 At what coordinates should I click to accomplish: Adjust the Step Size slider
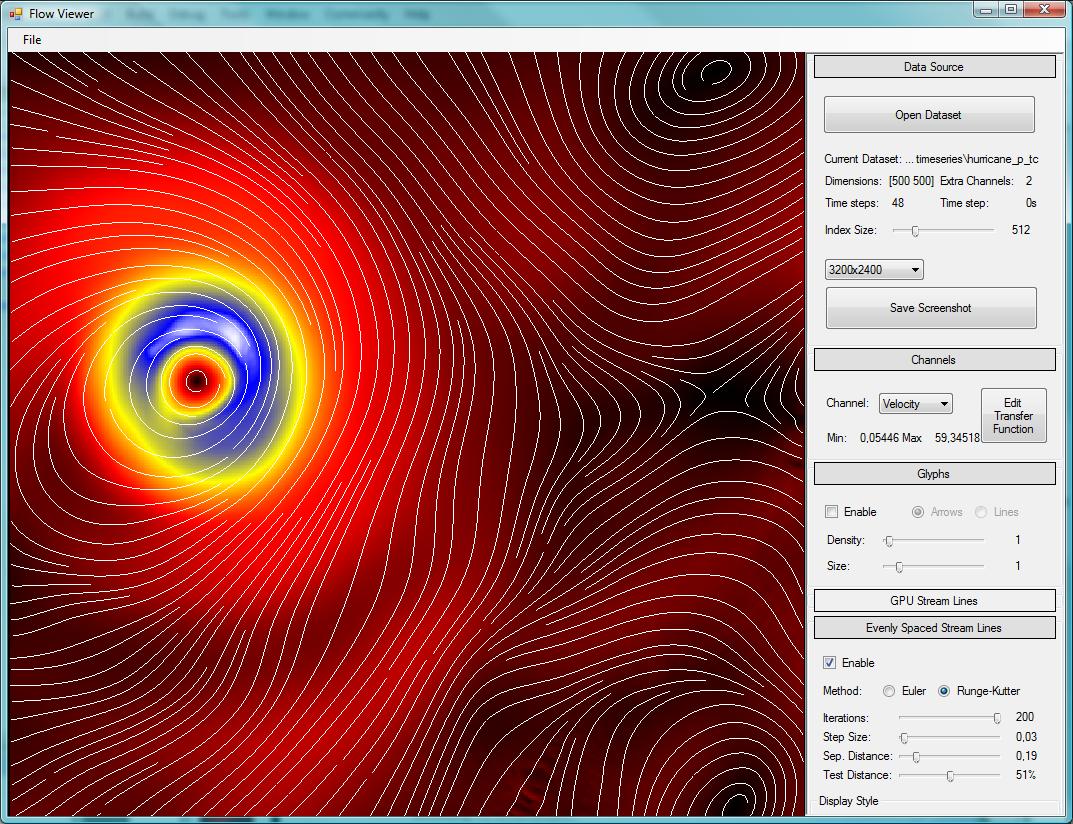click(x=902, y=737)
